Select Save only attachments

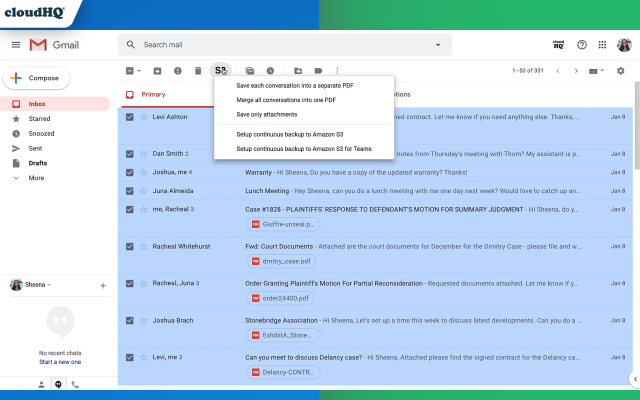point(267,115)
